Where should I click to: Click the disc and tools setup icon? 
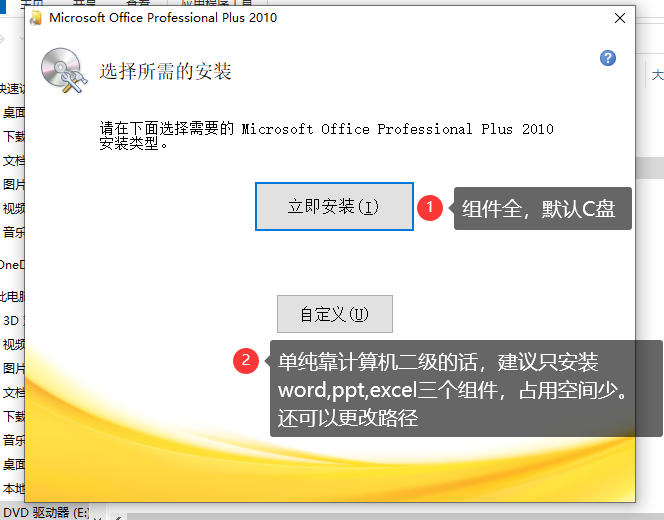click(64, 70)
